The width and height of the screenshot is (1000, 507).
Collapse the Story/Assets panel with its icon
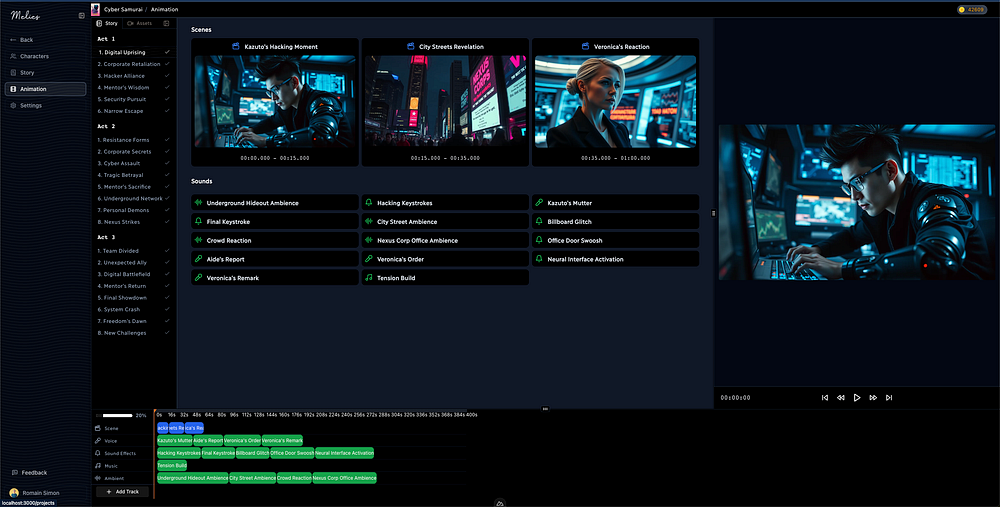tap(166, 23)
